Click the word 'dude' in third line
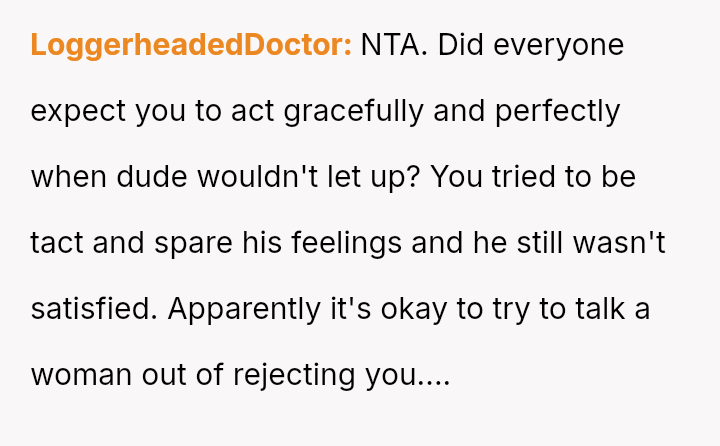 point(152,177)
